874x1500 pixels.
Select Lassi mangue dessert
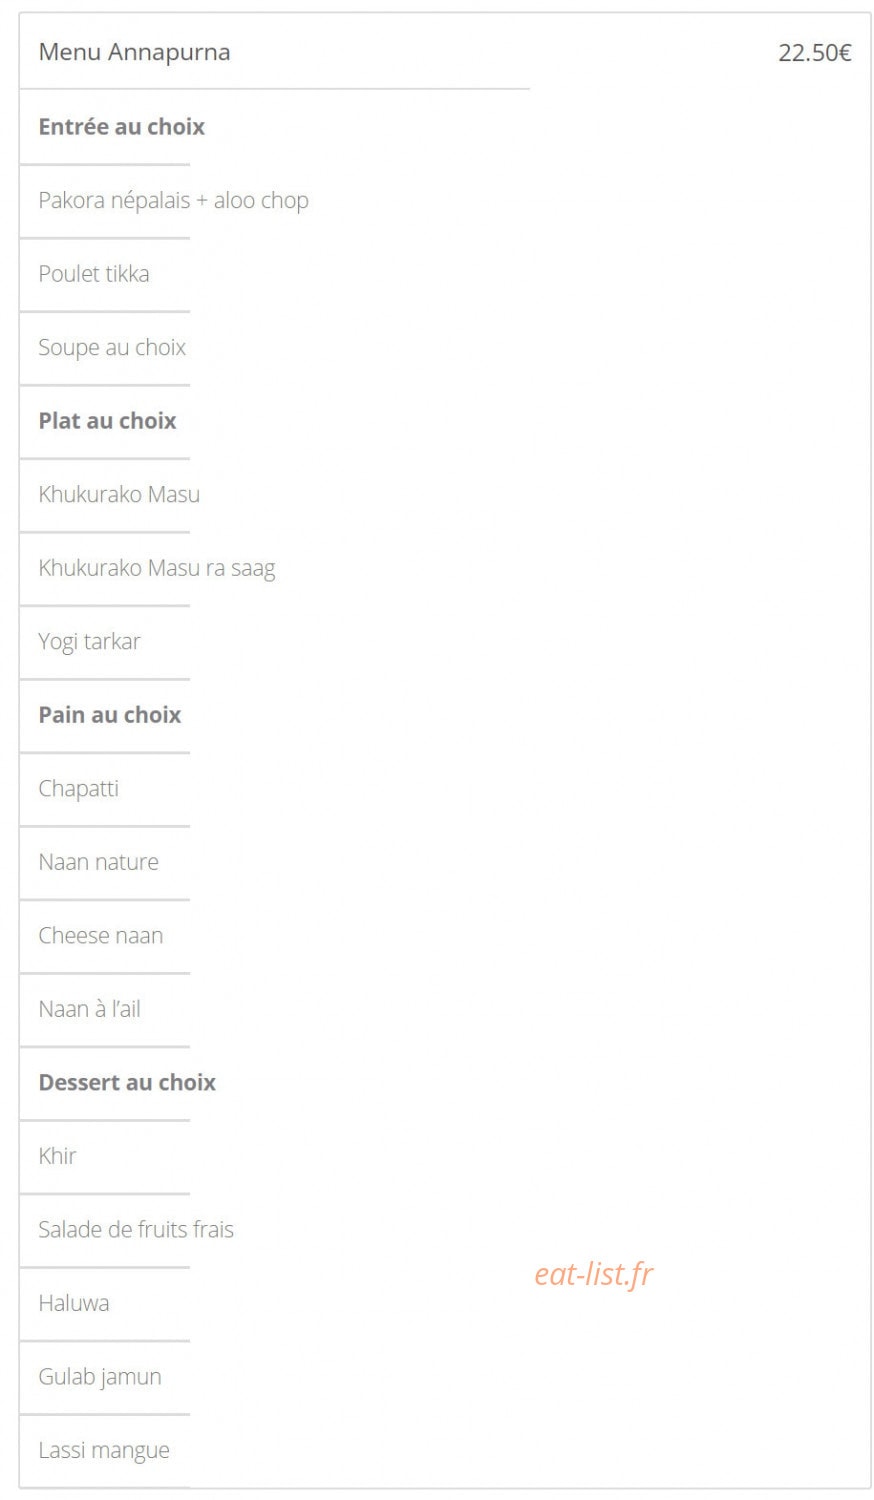[x=104, y=1451]
